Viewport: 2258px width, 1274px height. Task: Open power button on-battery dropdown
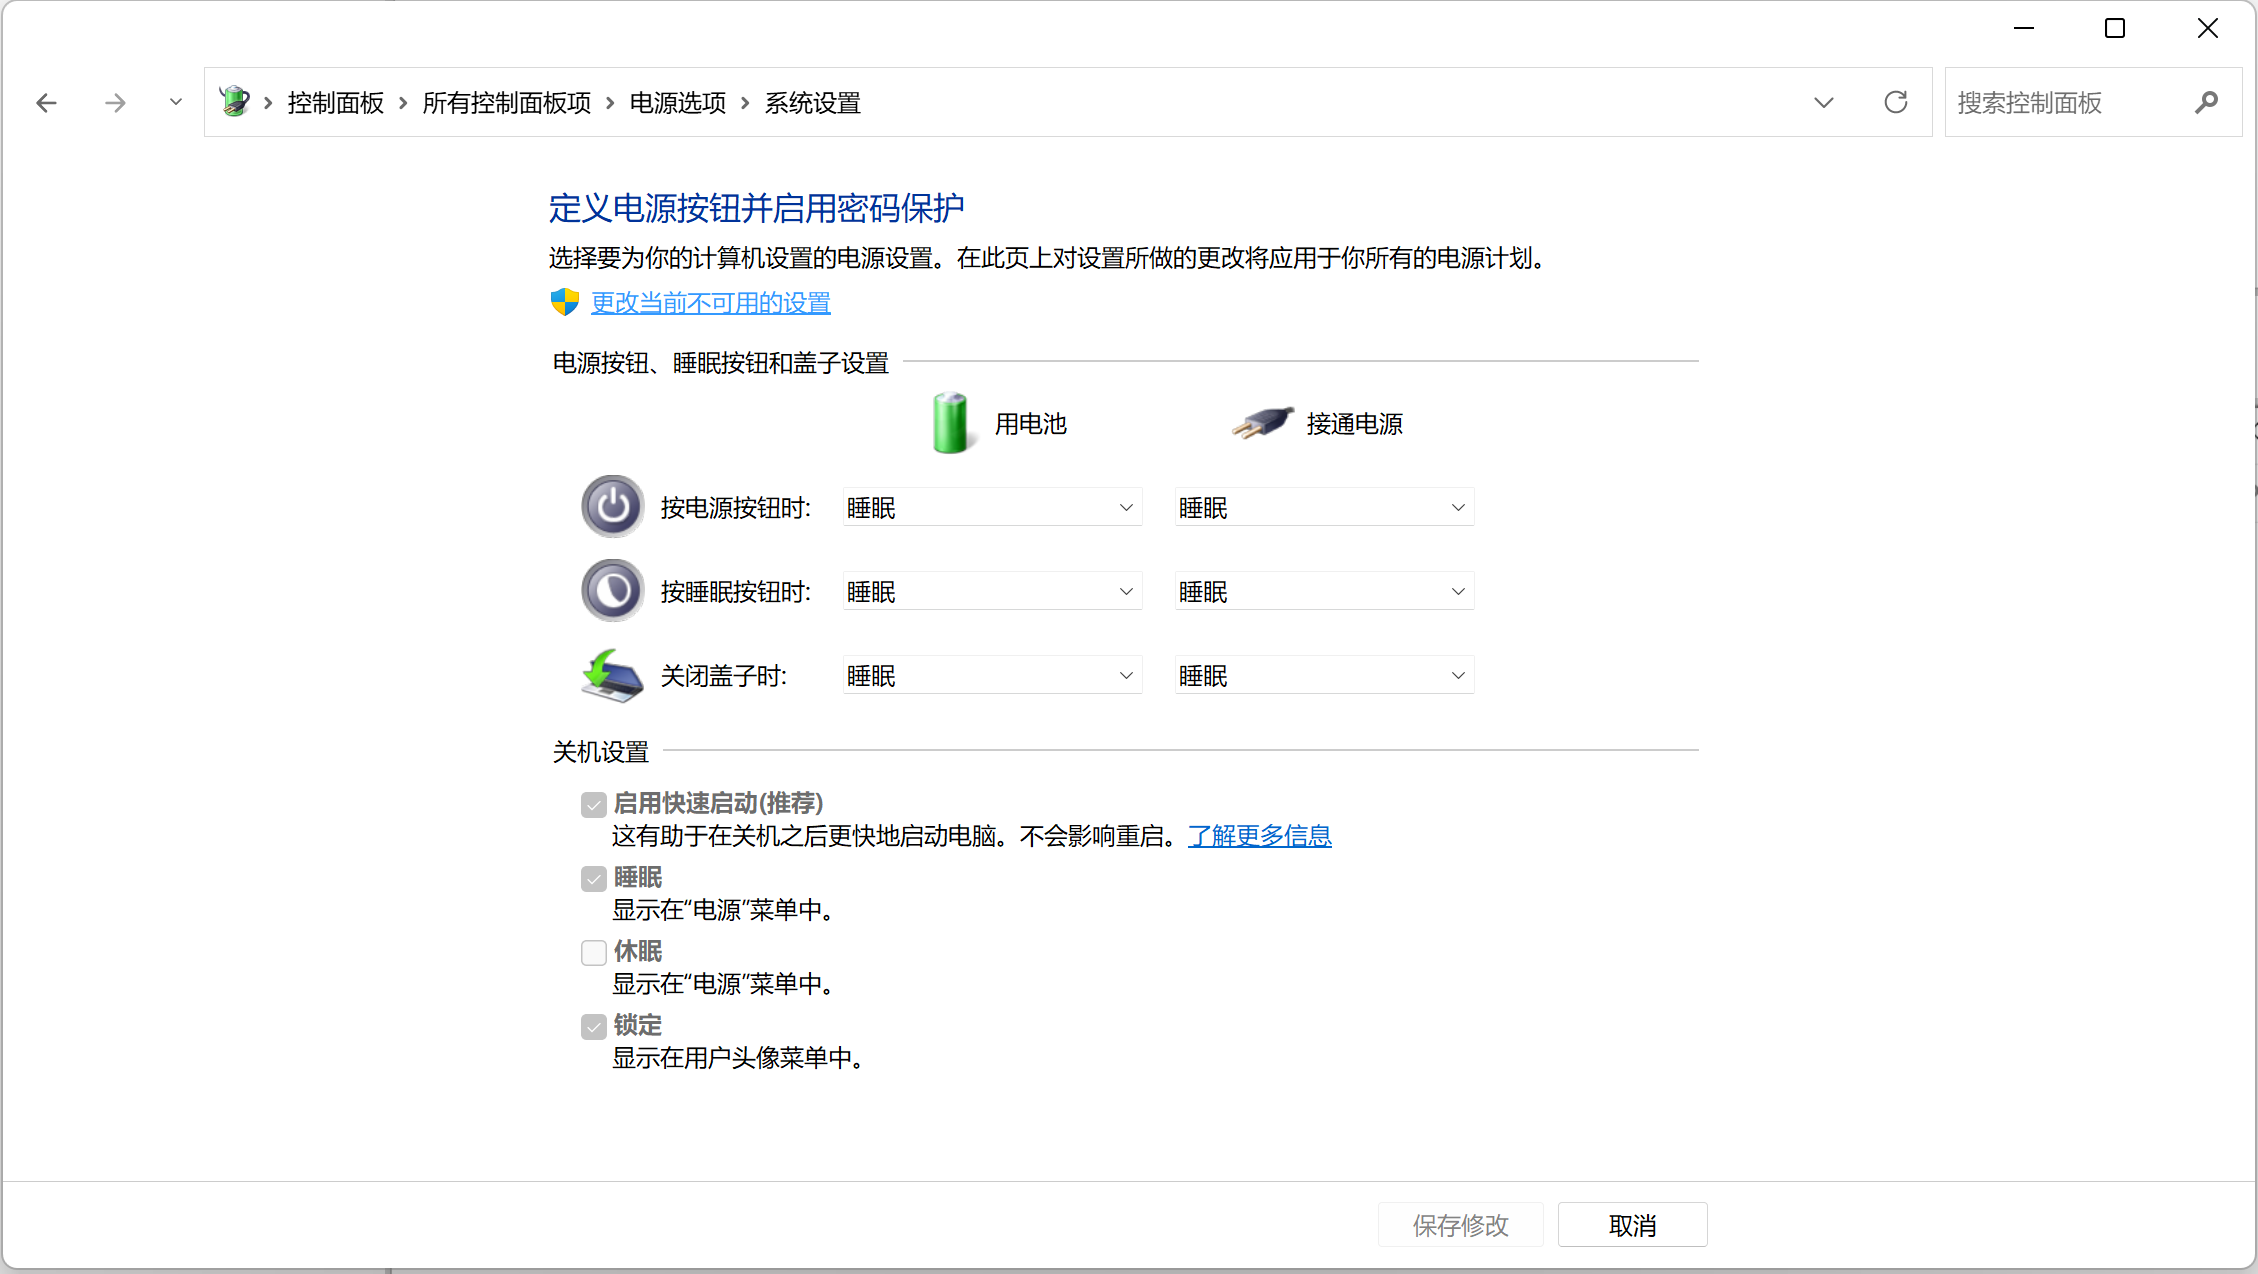991,508
